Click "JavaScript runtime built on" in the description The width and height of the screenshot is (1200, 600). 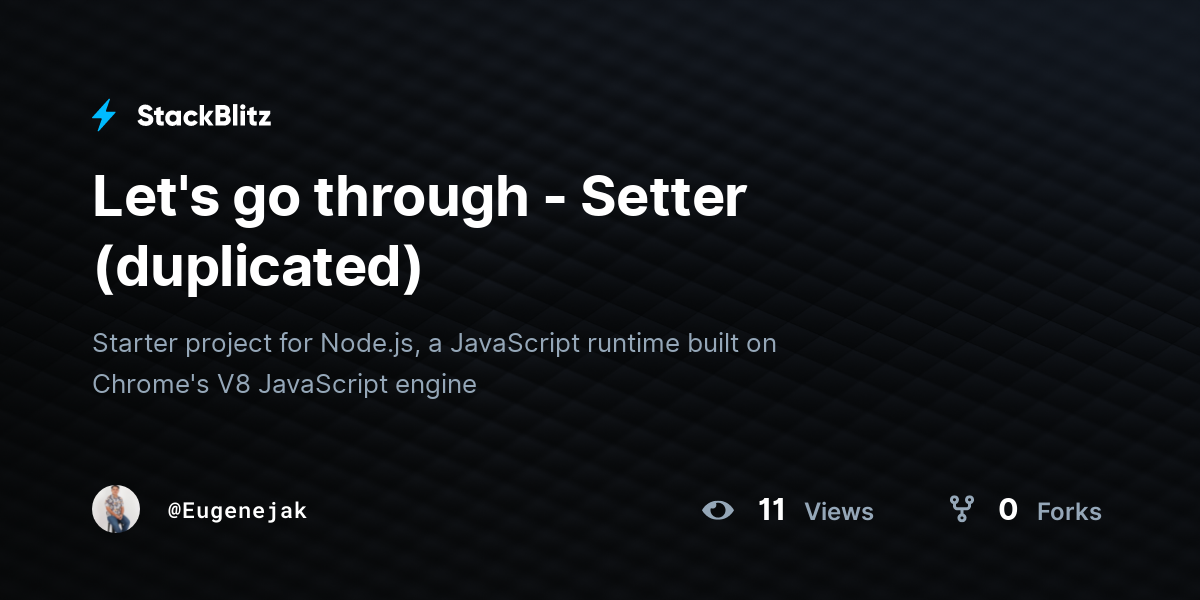click(612, 343)
